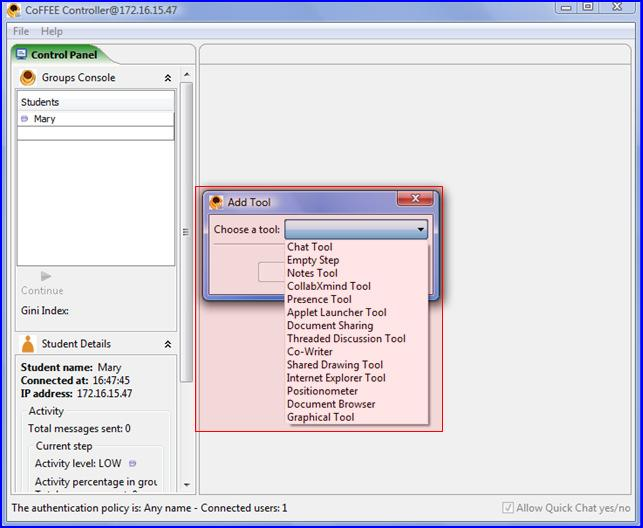This screenshot has height=528, width=643.
Task: Click the Continue play button
Action: click(x=46, y=276)
